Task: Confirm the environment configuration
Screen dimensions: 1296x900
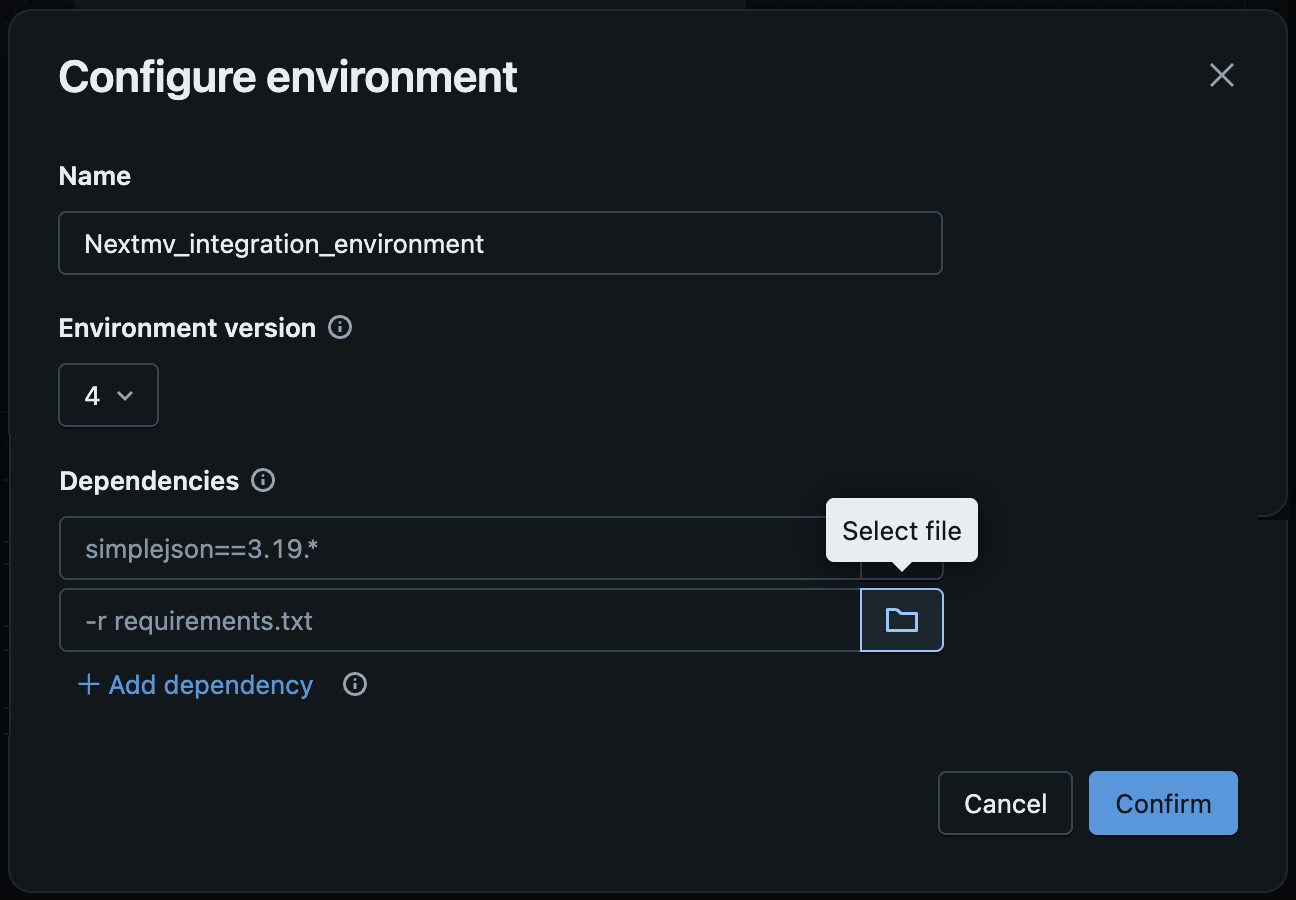Action: click(x=1162, y=803)
